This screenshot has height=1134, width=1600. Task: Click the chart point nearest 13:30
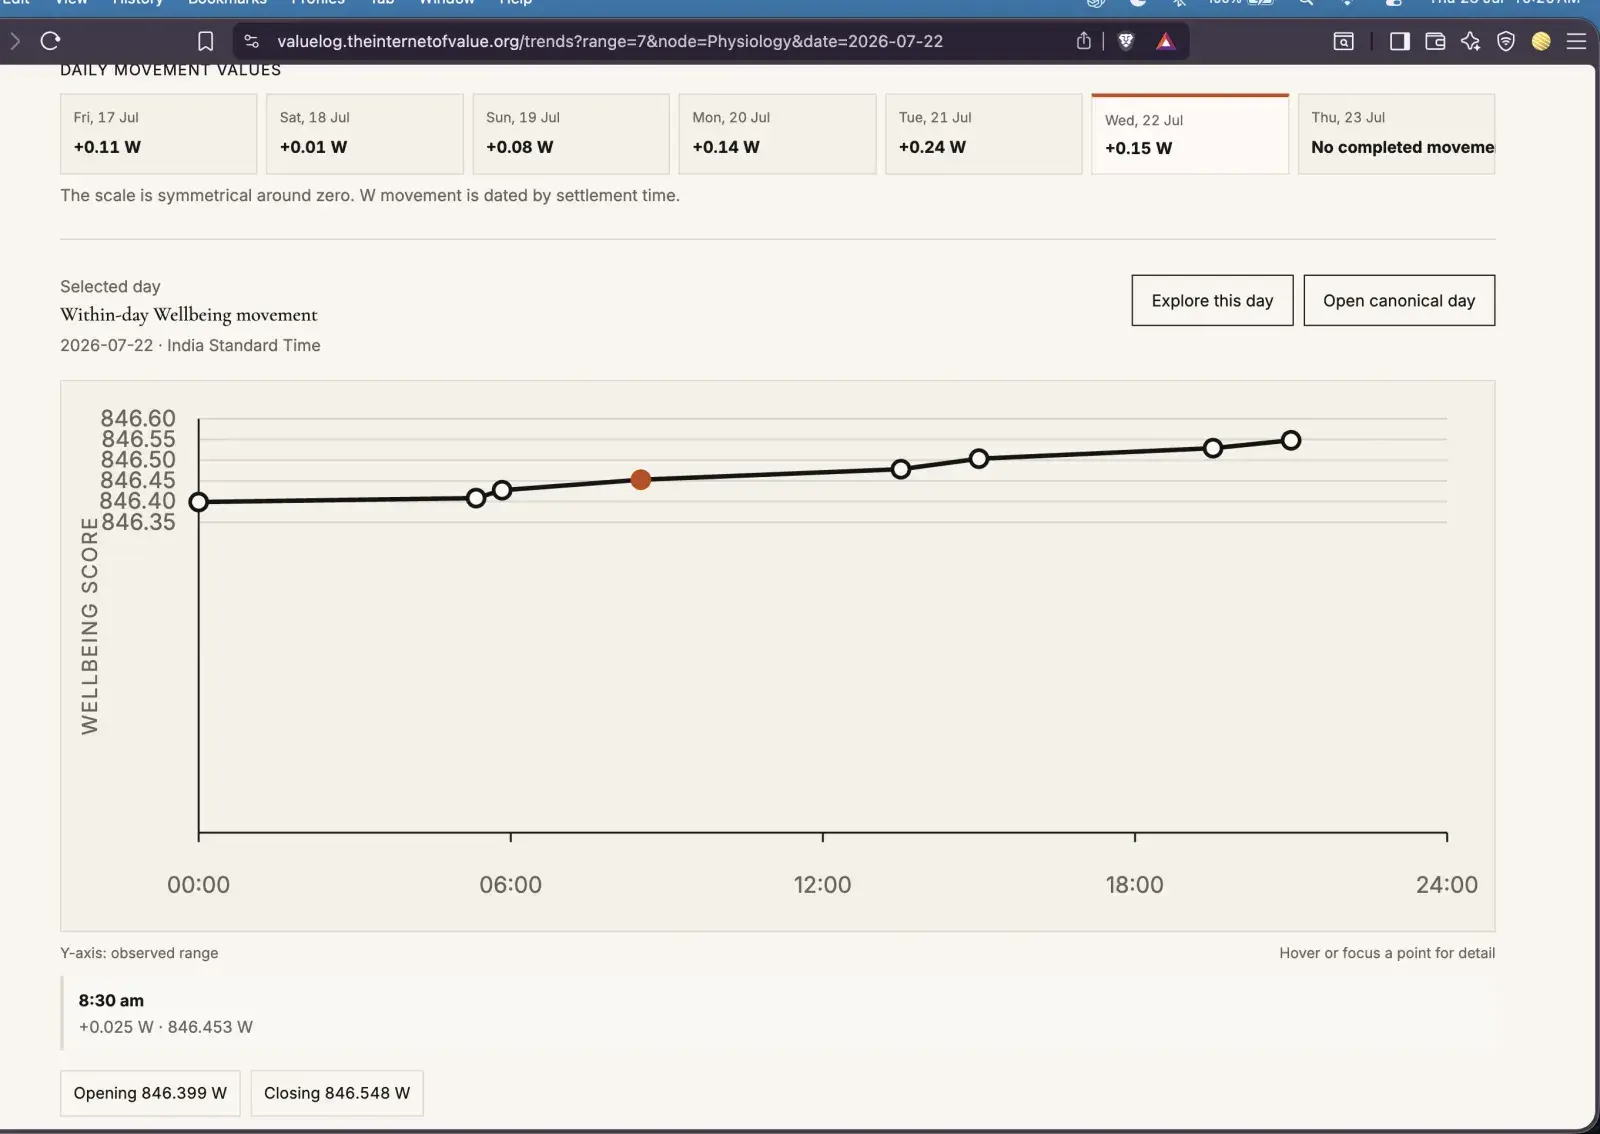901,469
